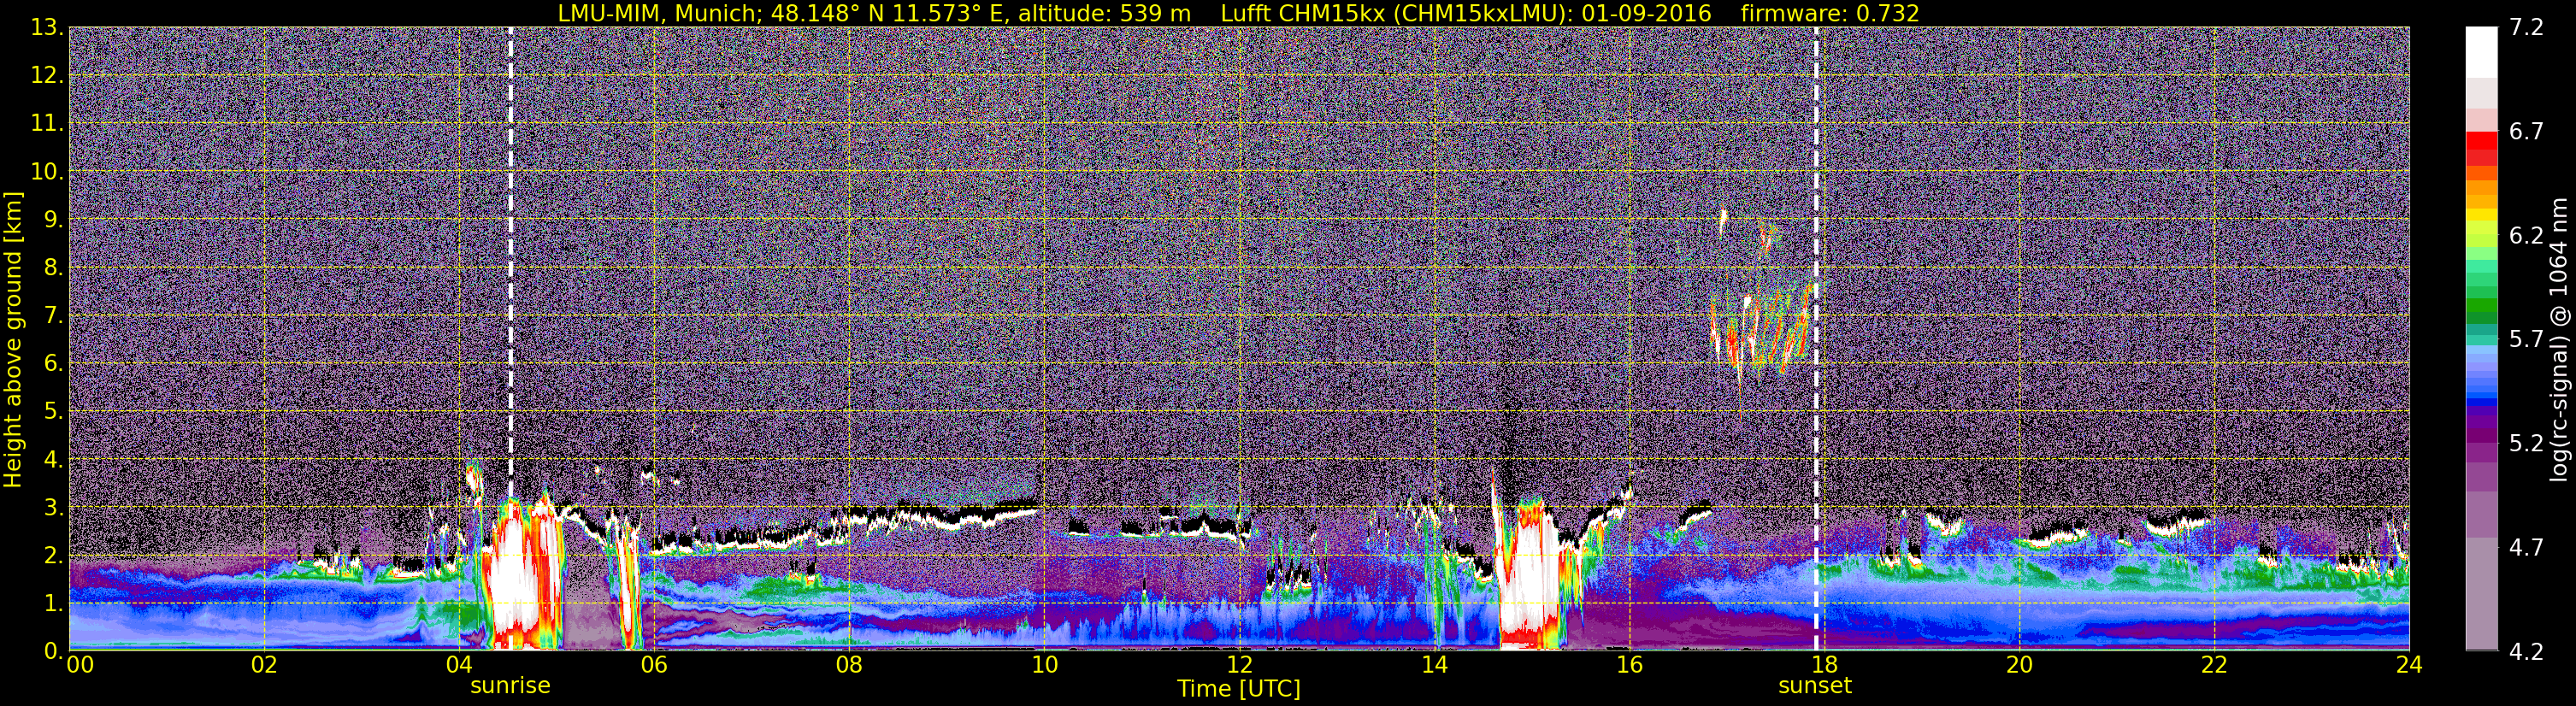Click the '06' tick on the time axis
Screen dimensions: 2576x706
point(654,665)
